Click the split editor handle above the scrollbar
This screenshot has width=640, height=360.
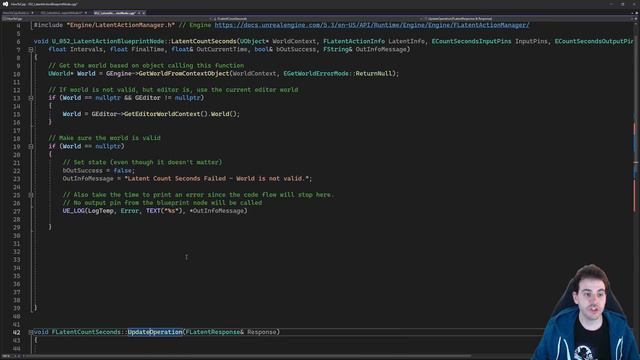tap(636, 19)
